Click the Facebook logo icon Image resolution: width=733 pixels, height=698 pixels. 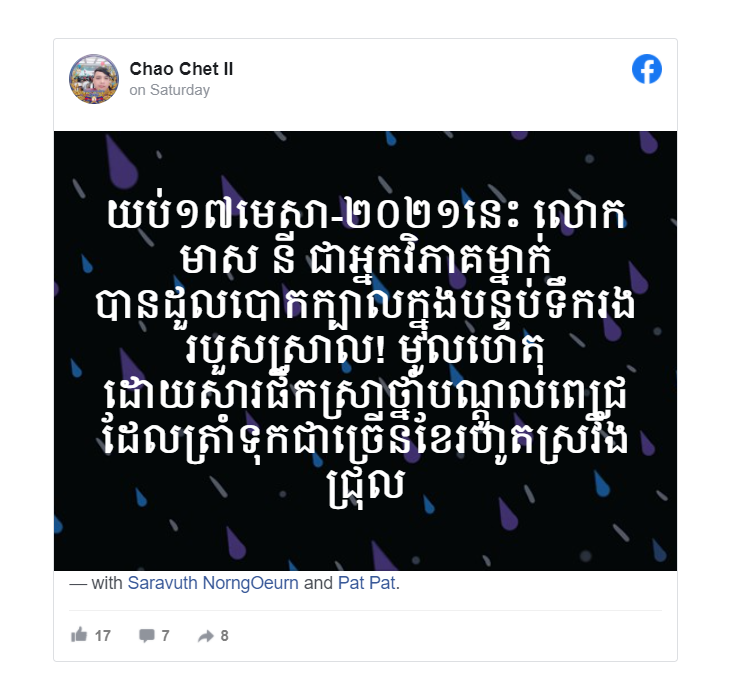click(647, 69)
